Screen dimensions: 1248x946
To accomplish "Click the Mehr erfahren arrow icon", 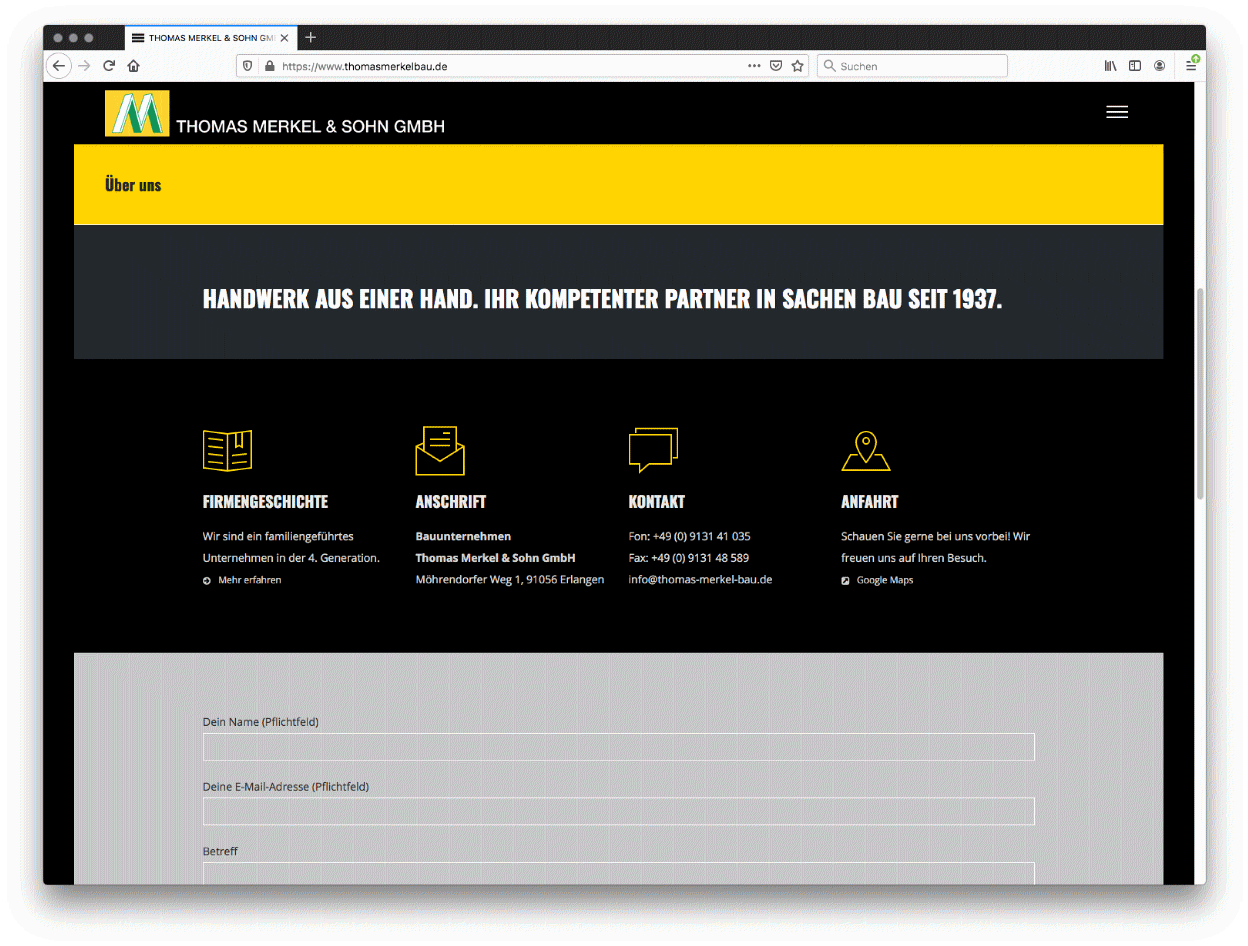I will point(207,581).
